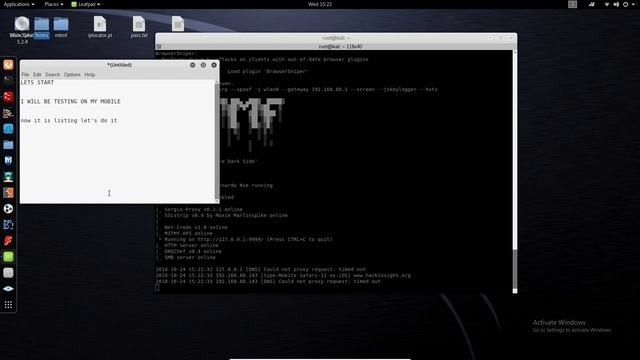Maximize the Leafpad Untitled window
The width and height of the screenshot is (640, 360).
pyautogui.click(x=203, y=65)
